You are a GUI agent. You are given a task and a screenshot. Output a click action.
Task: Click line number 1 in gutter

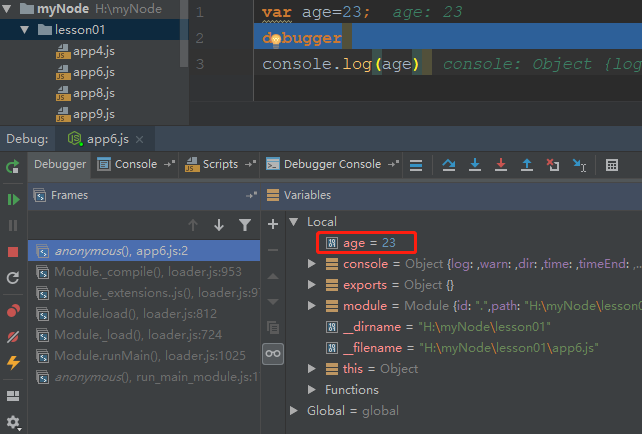[x=199, y=12]
